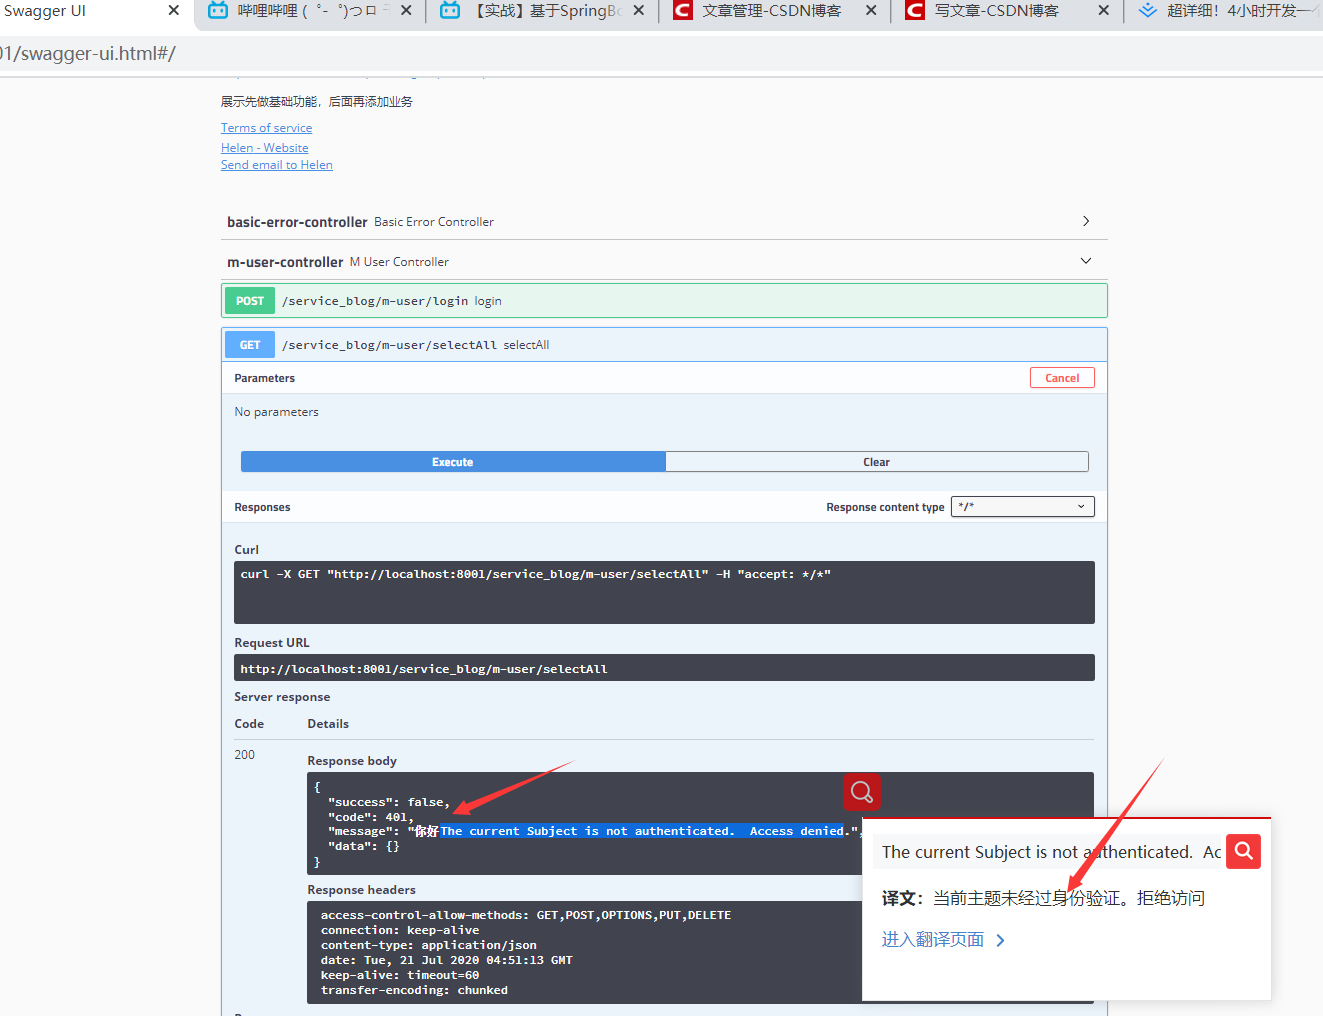Click the Clear button
This screenshot has width=1323, height=1016.
click(x=877, y=461)
